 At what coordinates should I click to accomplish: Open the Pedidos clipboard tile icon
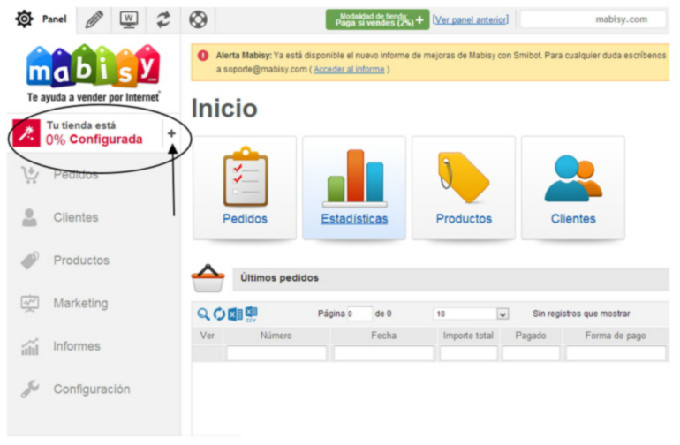tap(245, 177)
